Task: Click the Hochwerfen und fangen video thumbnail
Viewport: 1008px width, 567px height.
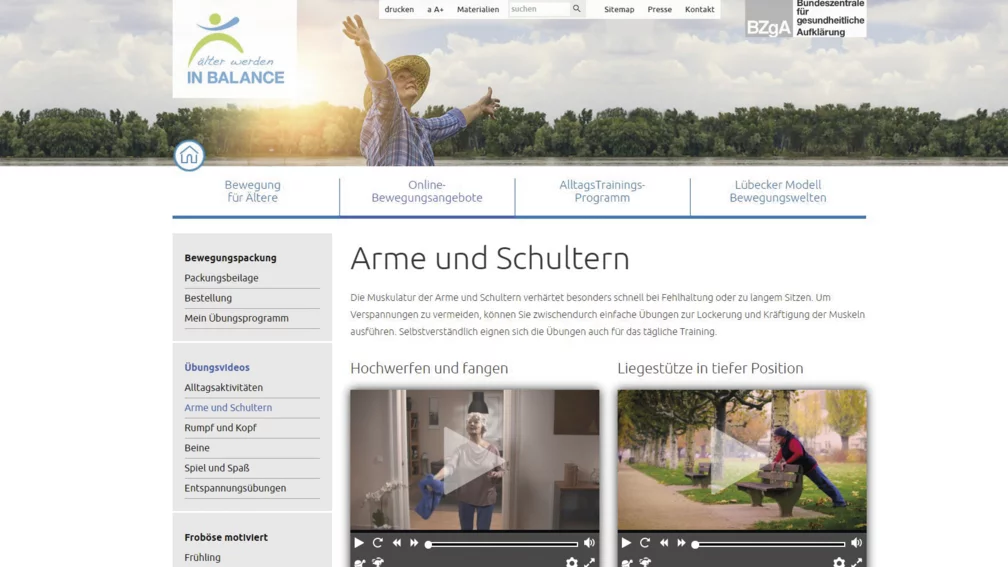Action: (x=474, y=460)
